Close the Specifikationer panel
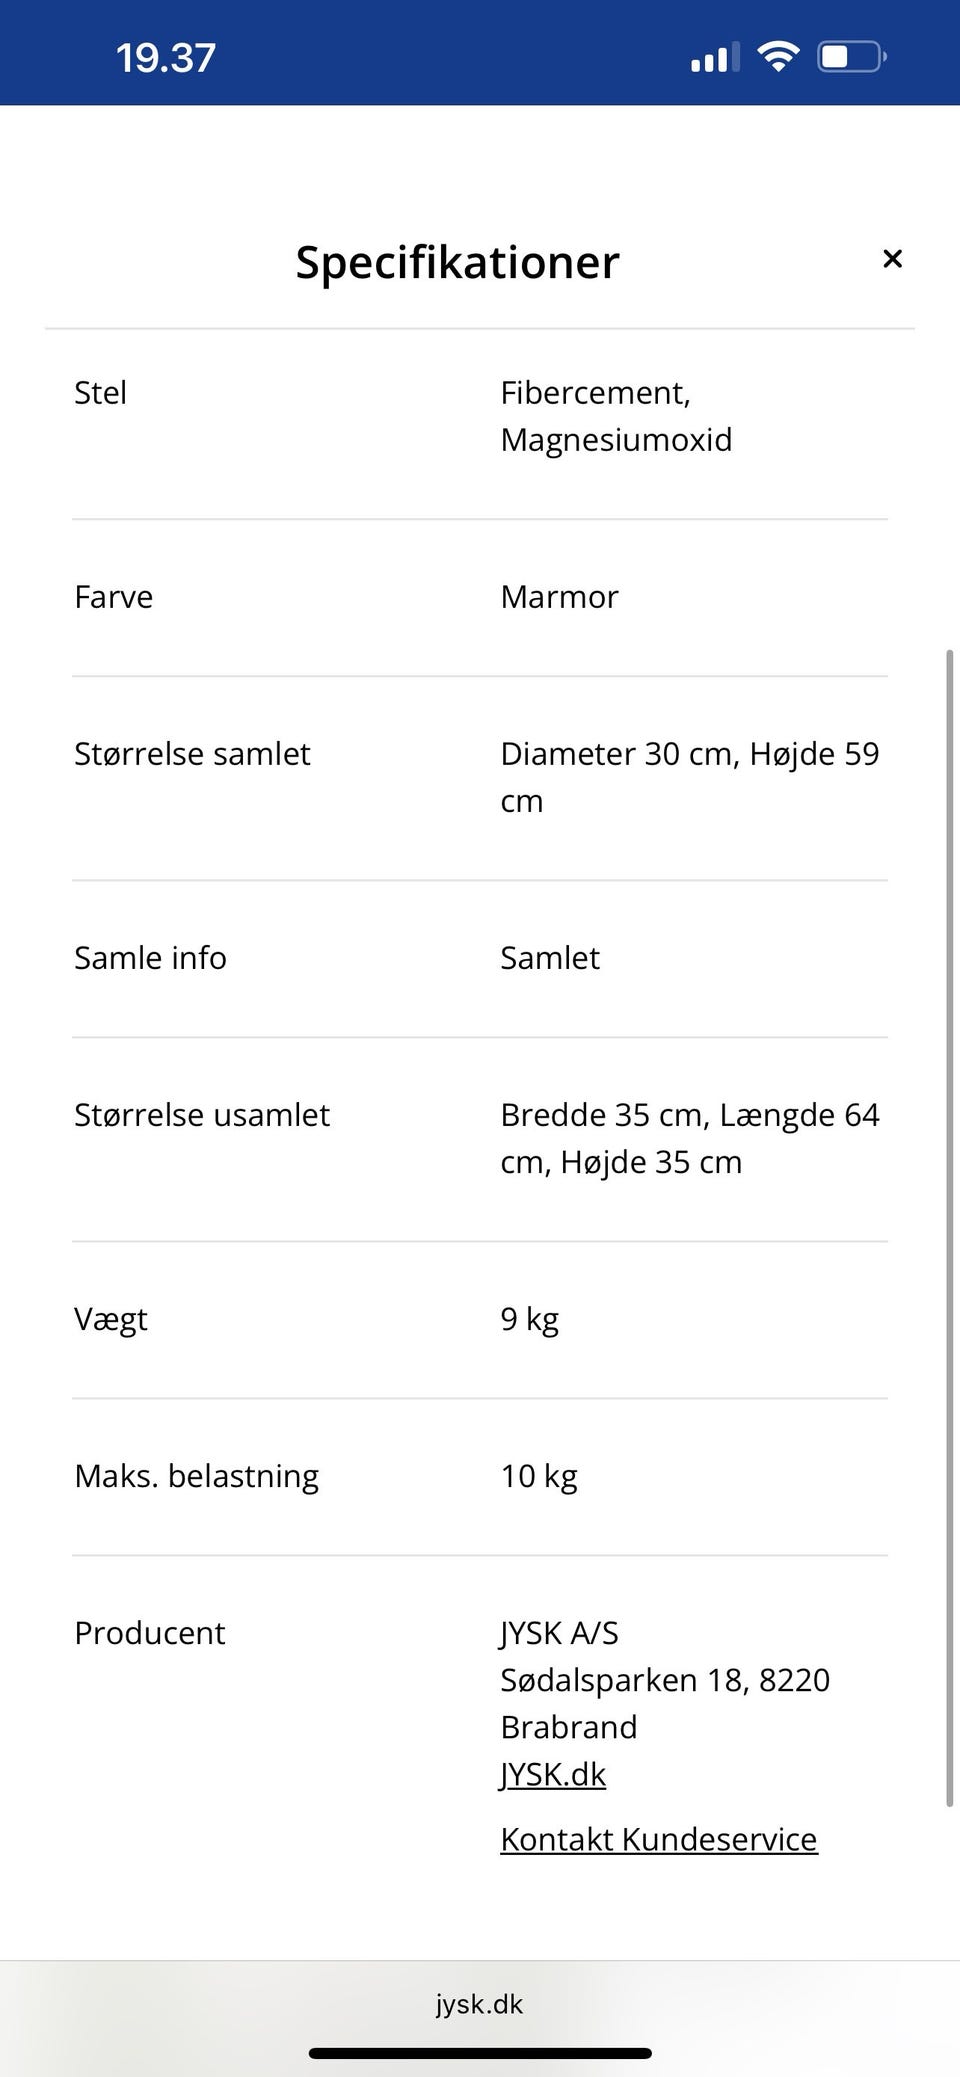Screen dimensions: 960x2077 point(892,259)
